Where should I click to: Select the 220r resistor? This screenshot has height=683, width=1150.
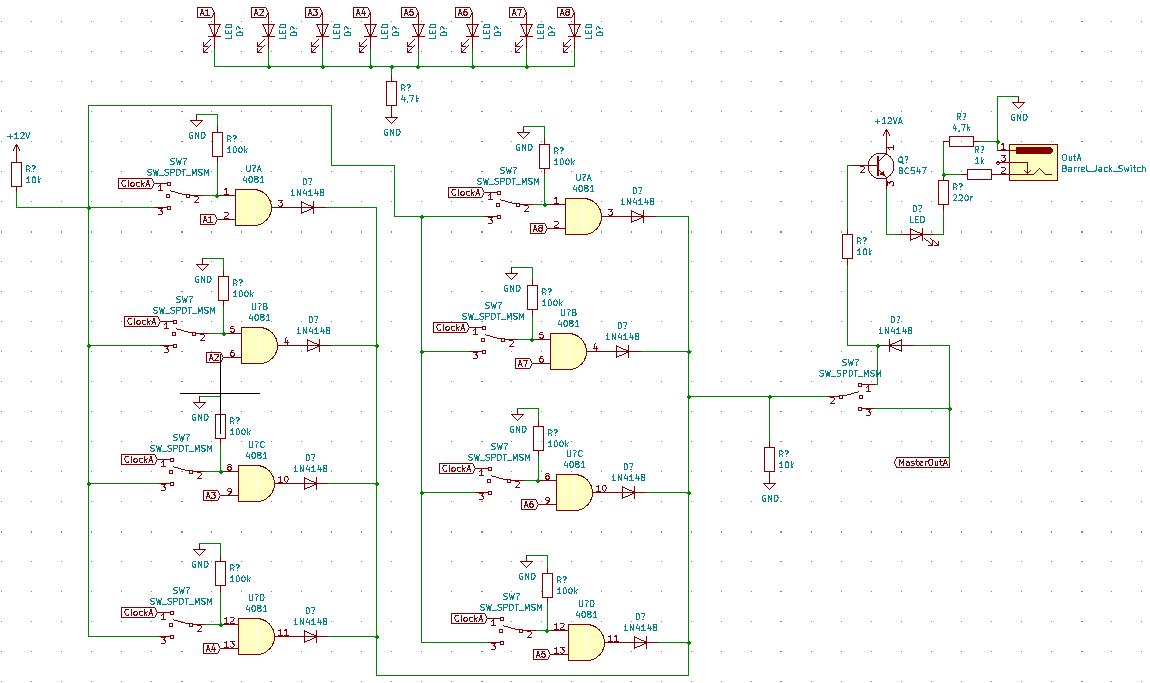pyautogui.click(x=943, y=192)
